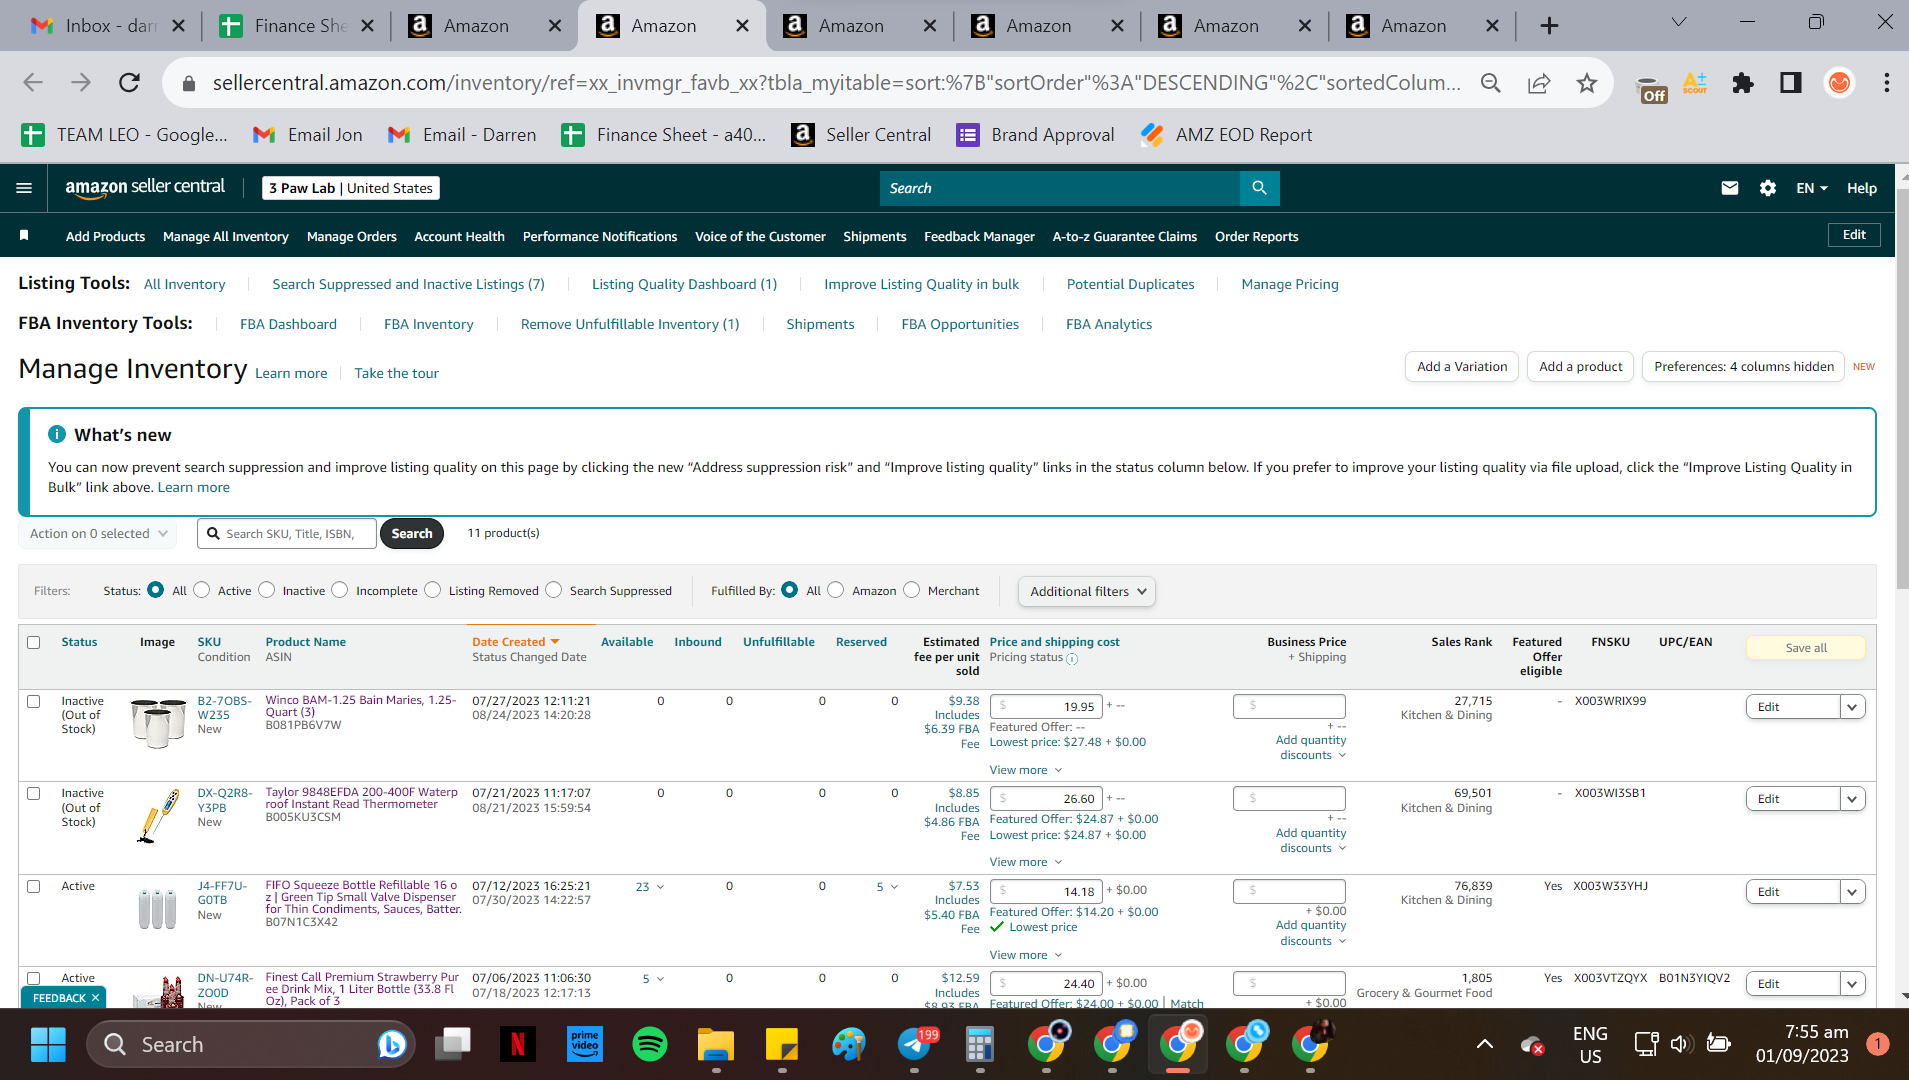Click the Pricing status info icon

[x=1072, y=659]
